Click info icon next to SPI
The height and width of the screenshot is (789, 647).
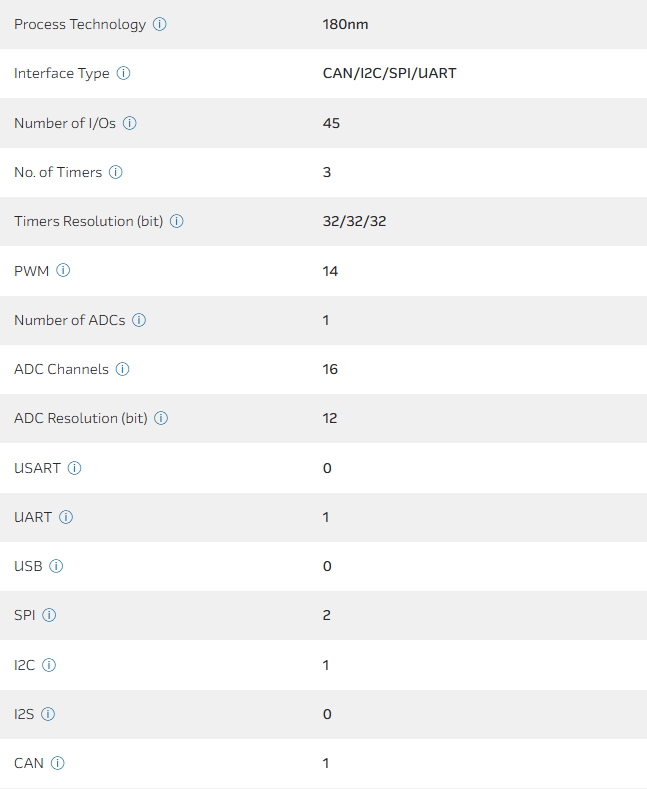click(x=50, y=615)
